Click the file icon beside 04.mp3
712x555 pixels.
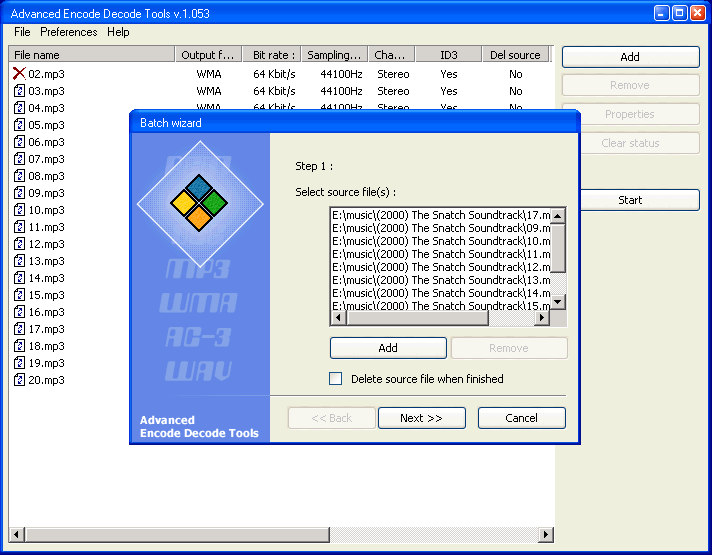19,108
